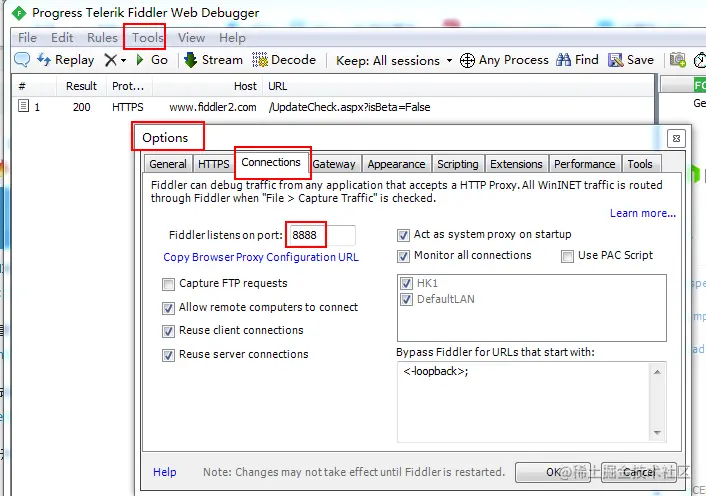Viewport: 706px width, 496px height.
Task: Open the Remove sessions dropdown arrow
Action: [x=123, y=60]
